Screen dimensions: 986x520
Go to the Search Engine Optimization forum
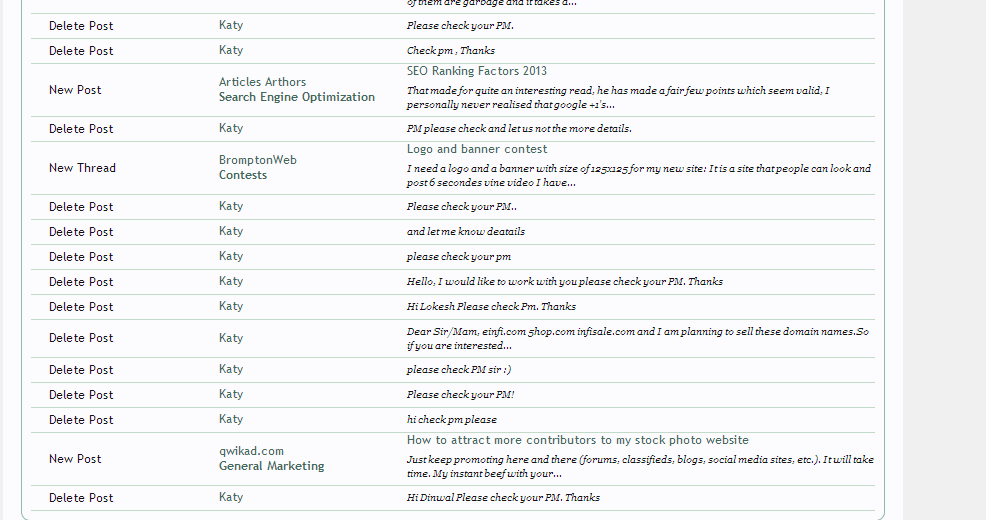tap(297, 97)
